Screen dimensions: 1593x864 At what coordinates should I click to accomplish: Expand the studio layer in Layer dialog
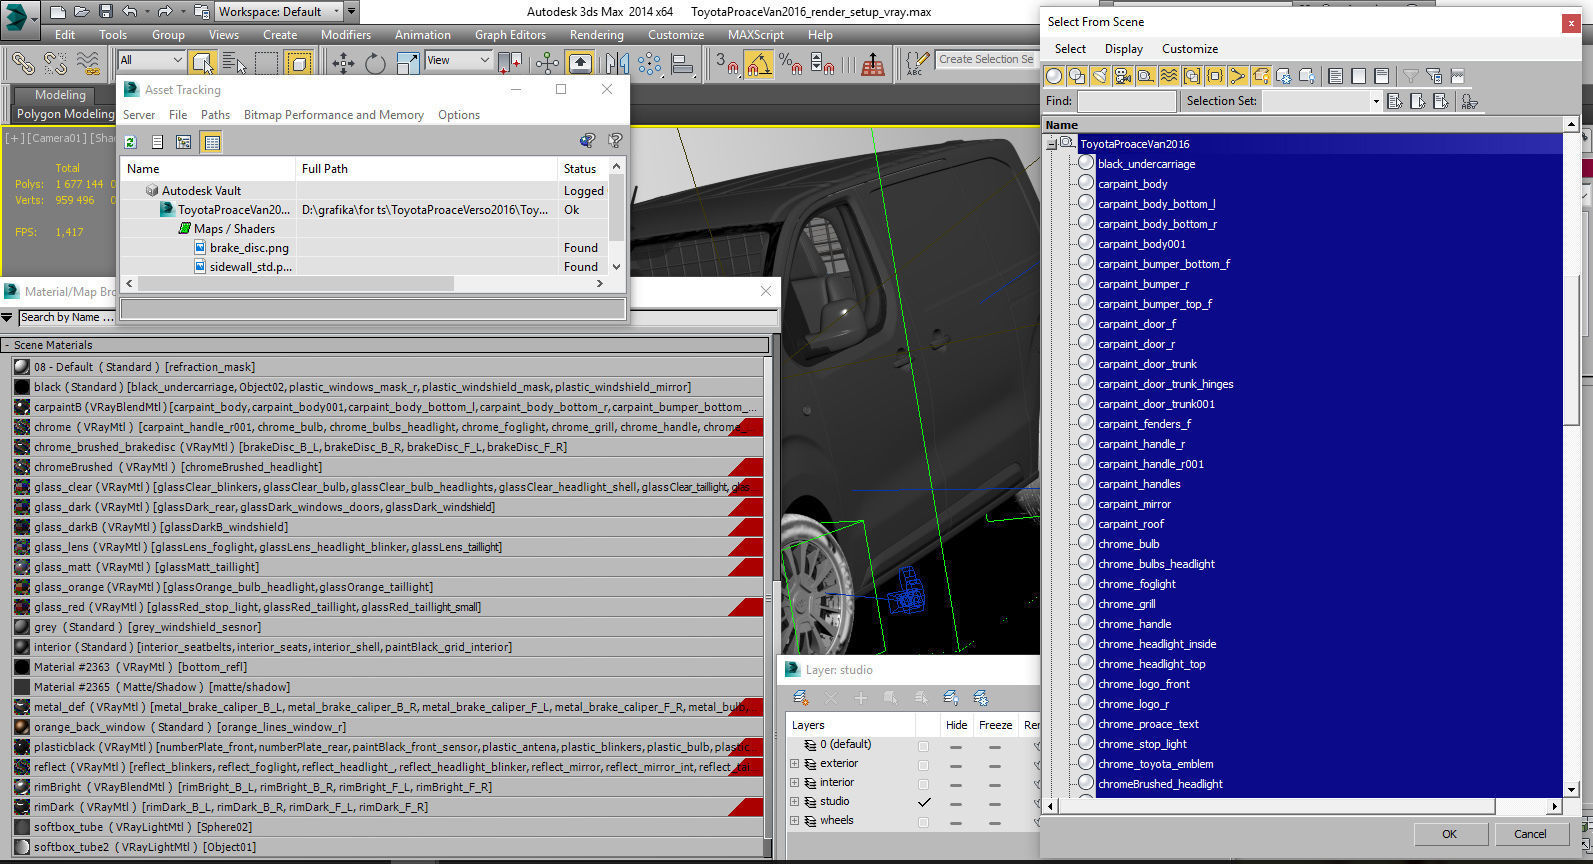point(795,802)
